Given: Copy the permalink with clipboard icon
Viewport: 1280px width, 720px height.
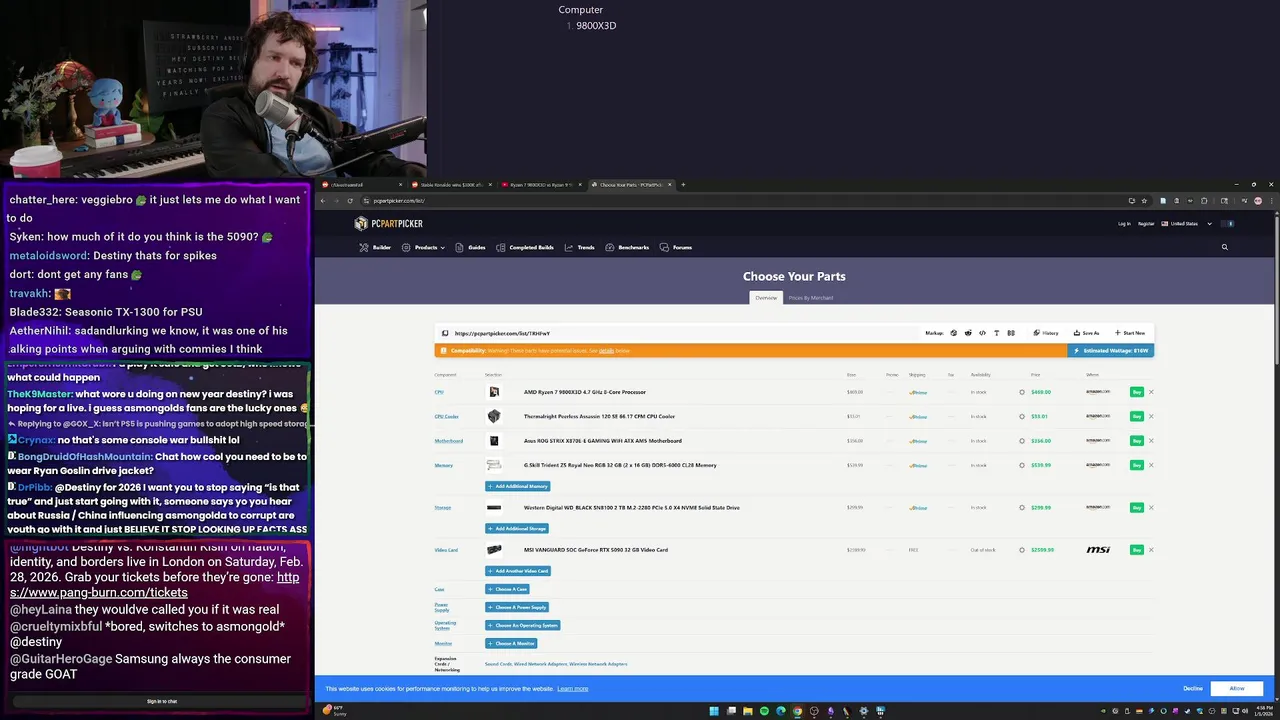Looking at the screenshot, I should 445,333.
